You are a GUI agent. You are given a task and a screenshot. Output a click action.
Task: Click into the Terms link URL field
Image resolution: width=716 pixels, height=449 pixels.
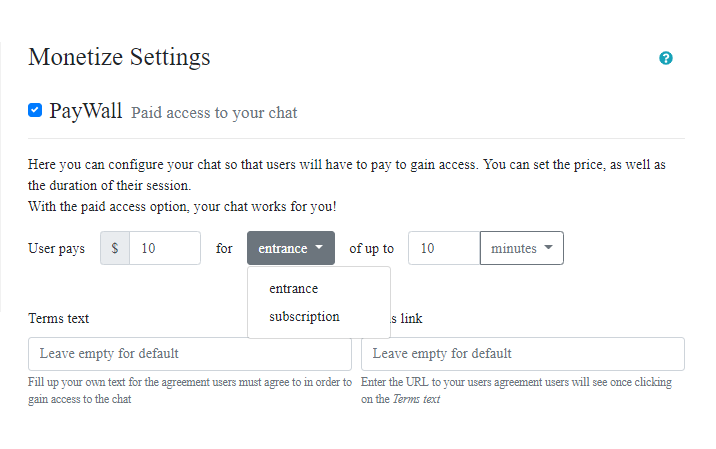(x=522, y=354)
